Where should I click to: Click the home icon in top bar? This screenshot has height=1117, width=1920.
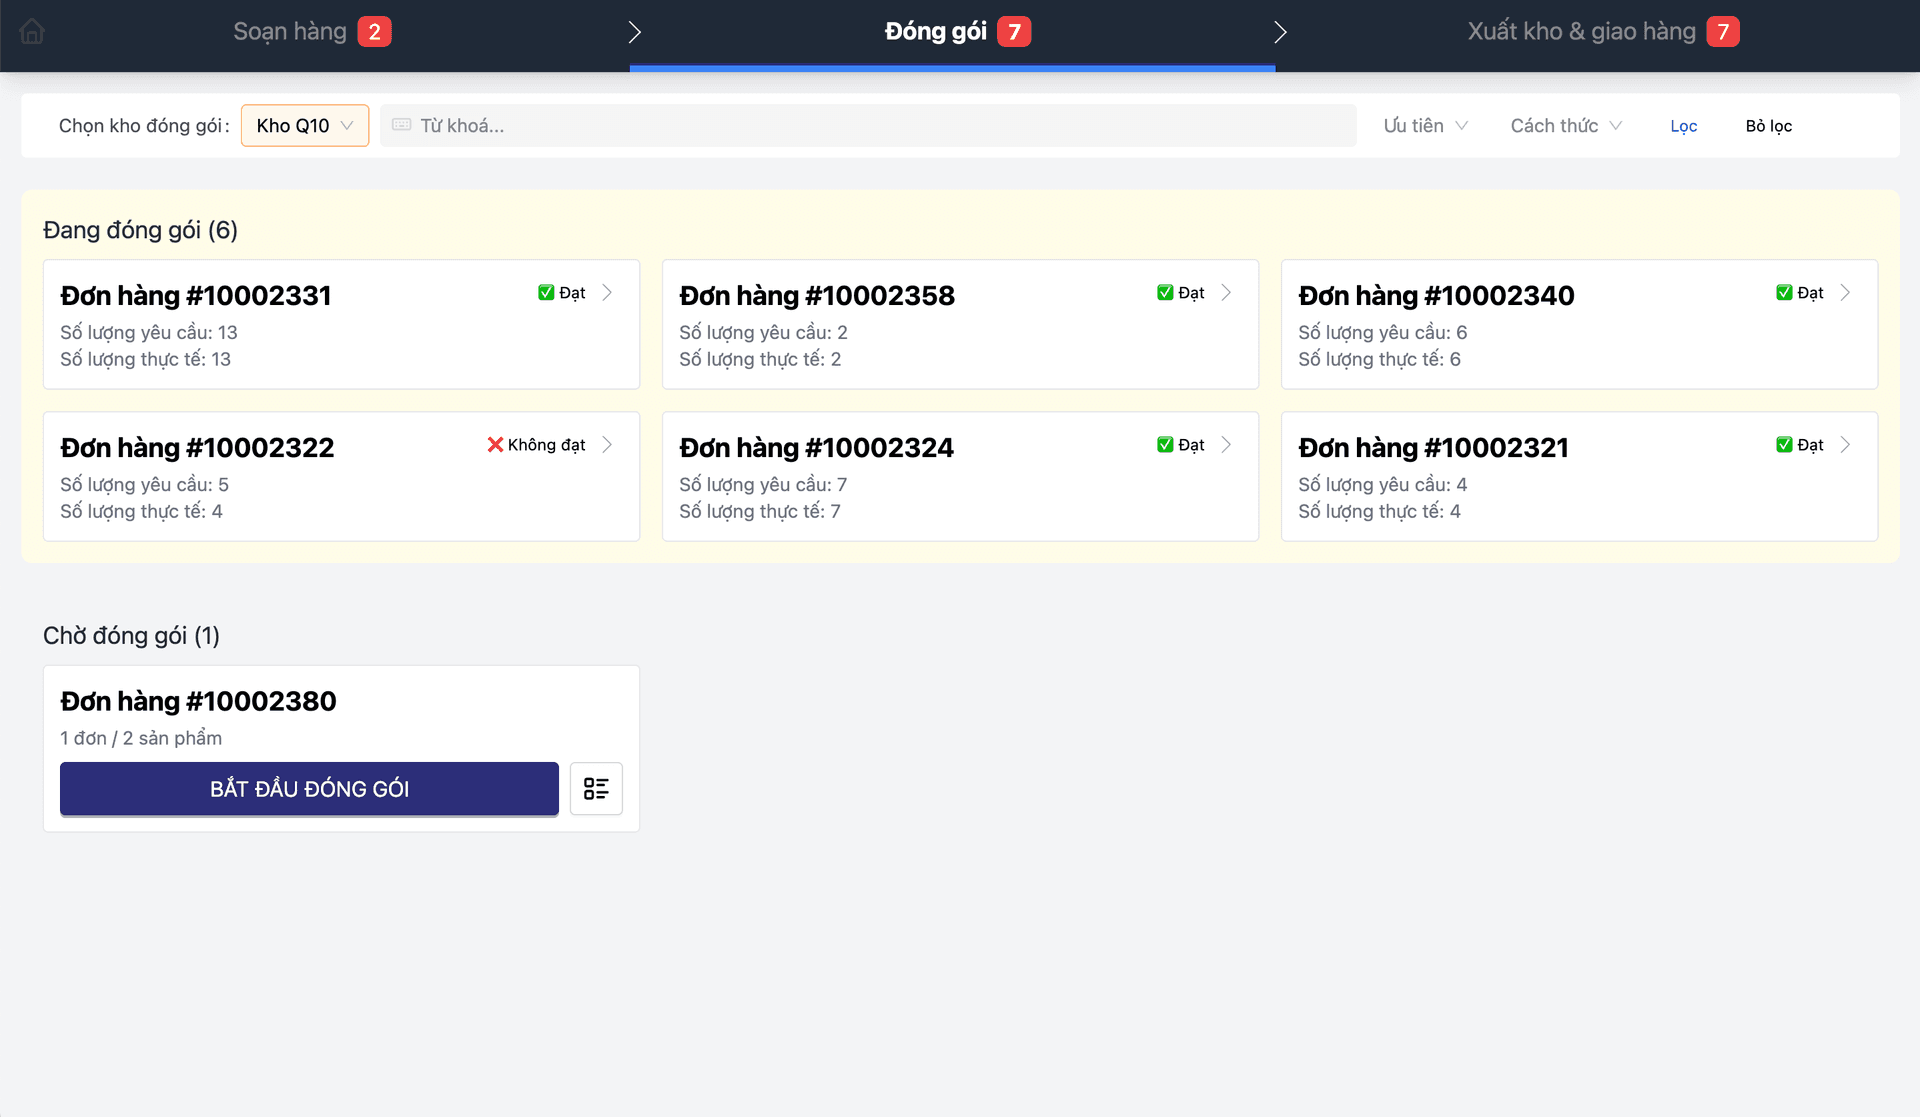point(32,32)
